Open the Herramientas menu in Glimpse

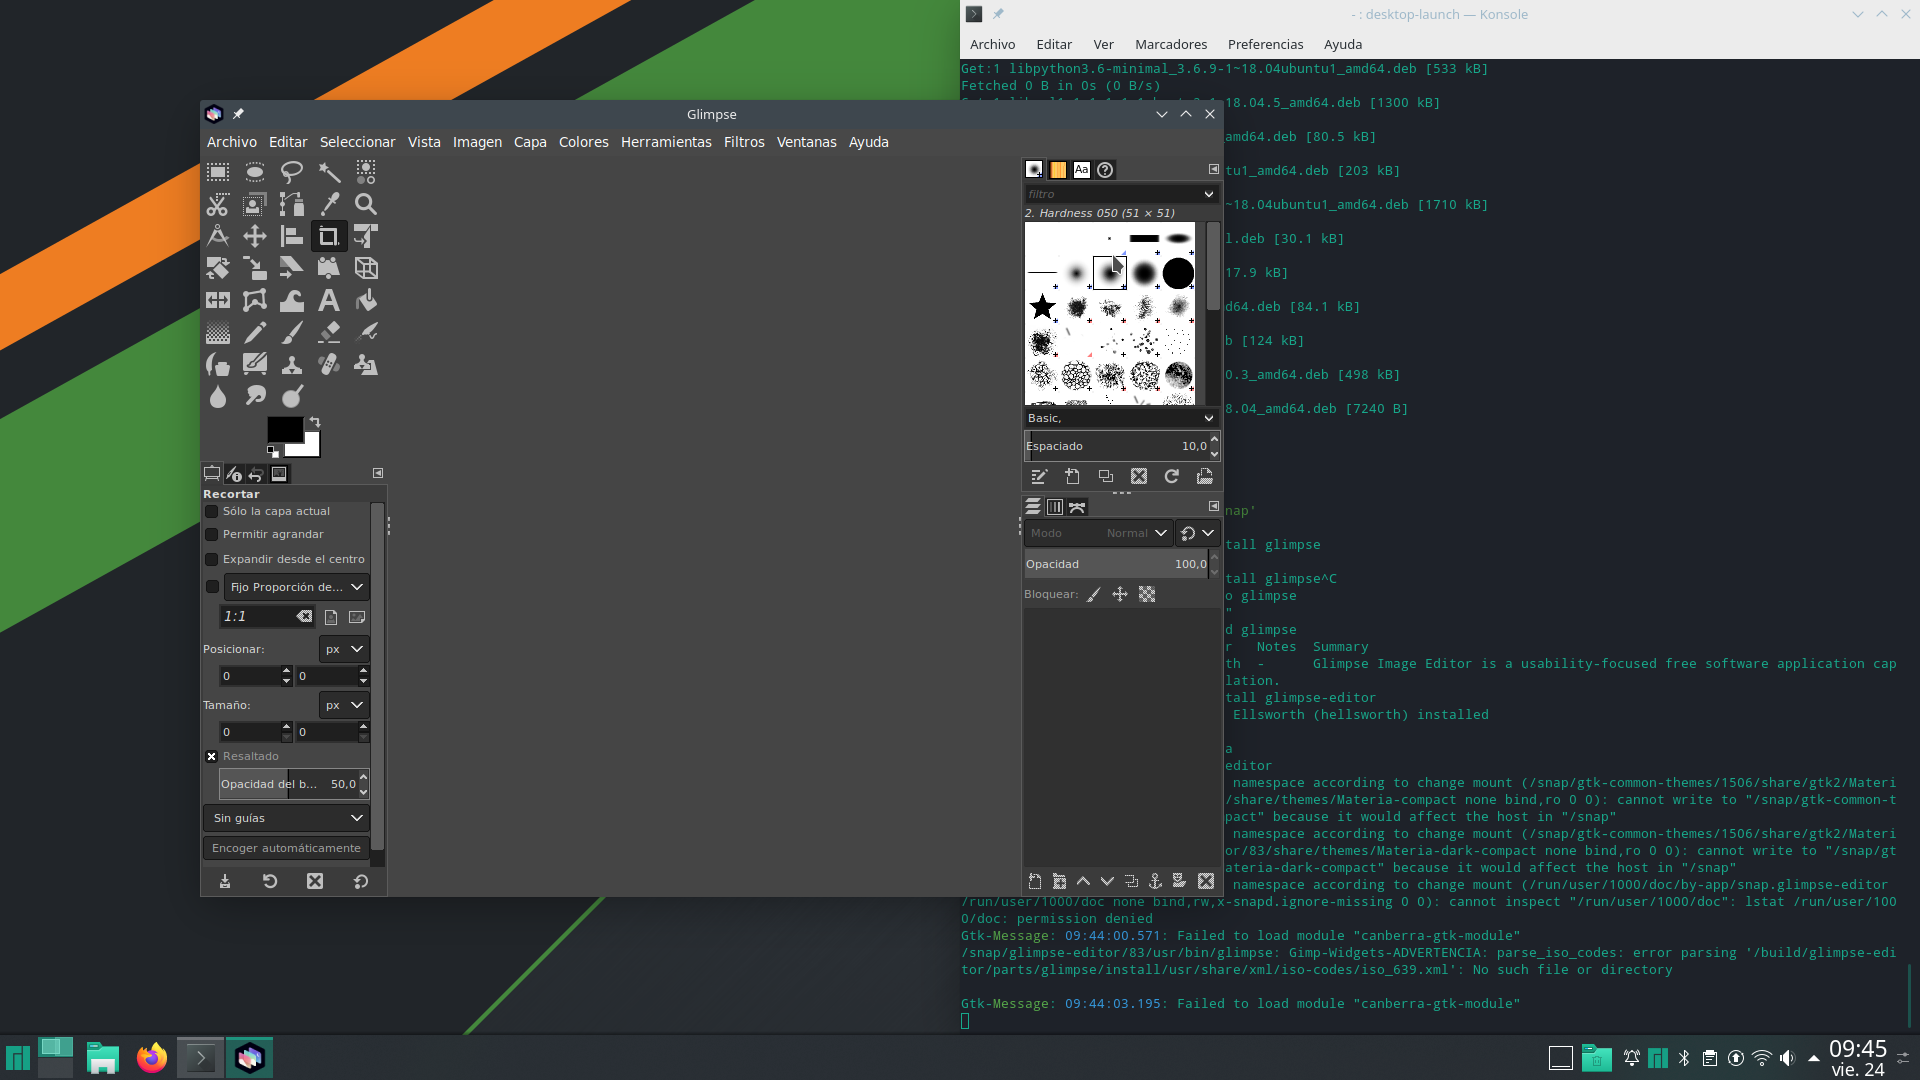666,142
